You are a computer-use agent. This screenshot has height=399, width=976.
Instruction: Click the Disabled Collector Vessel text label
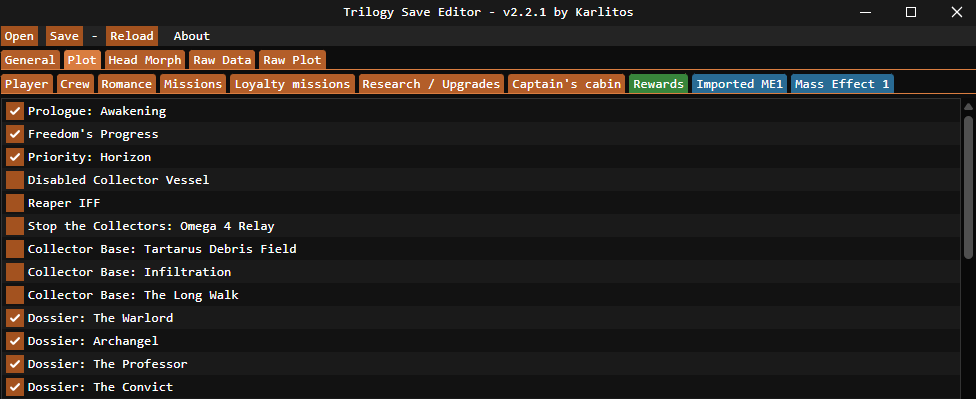tap(118, 181)
